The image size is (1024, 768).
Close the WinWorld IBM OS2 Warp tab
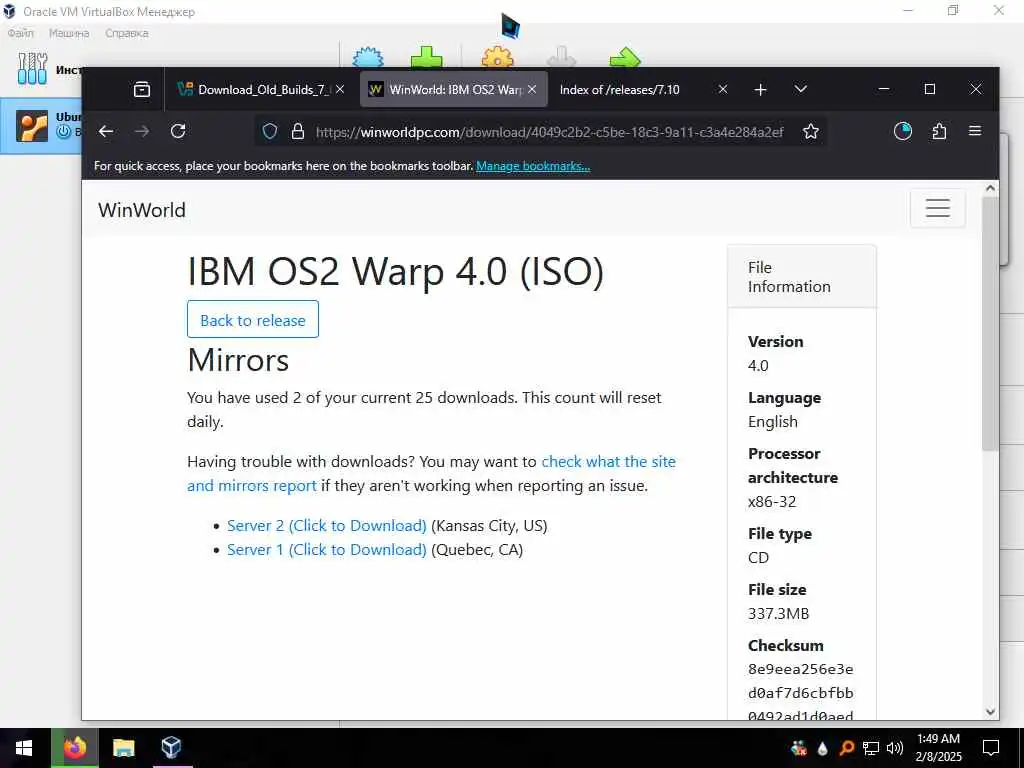pyautogui.click(x=532, y=89)
